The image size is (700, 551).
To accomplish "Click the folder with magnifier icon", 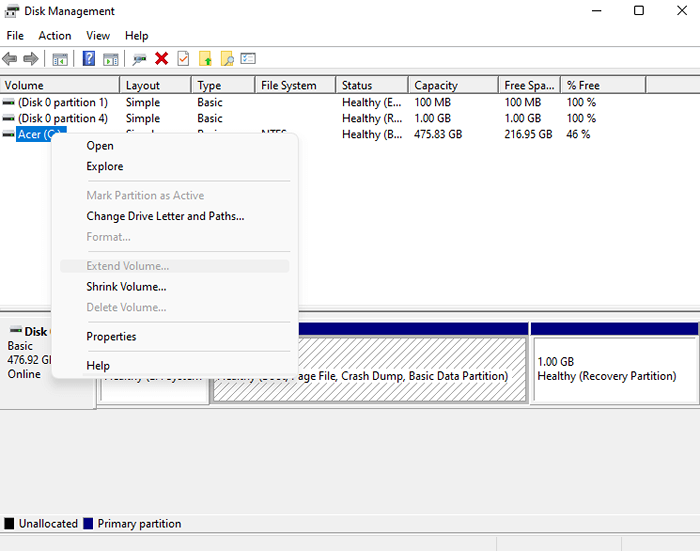I will pos(227,58).
